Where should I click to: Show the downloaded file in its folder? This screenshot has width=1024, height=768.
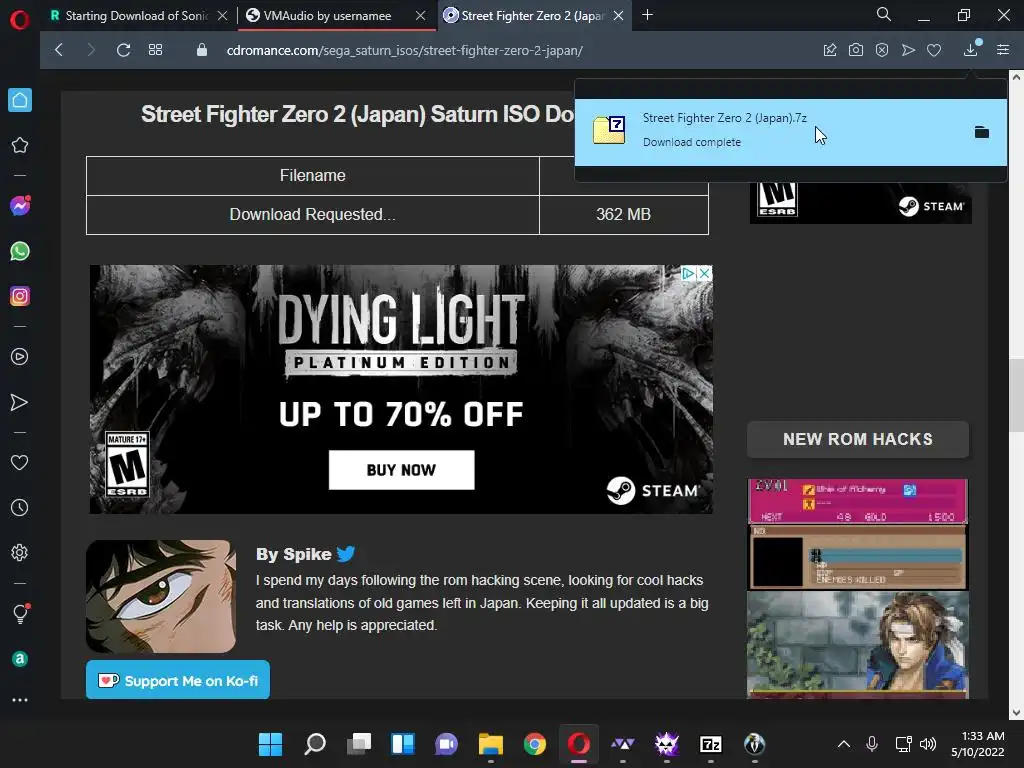coord(982,132)
